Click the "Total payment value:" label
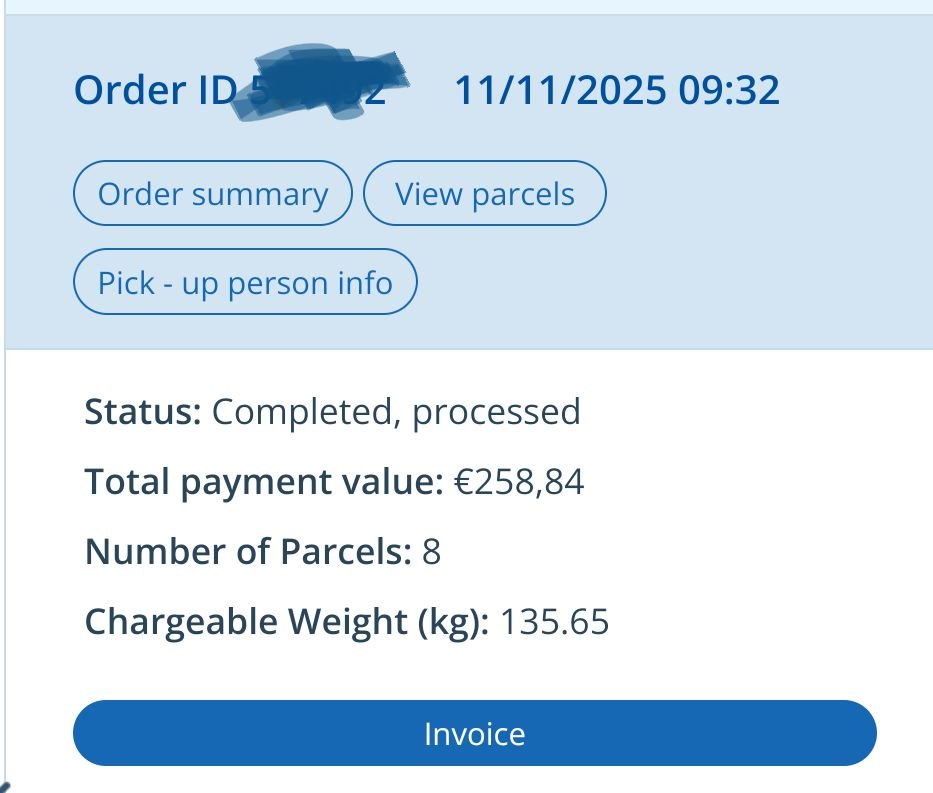The height and width of the screenshot is (793, 933). pyautogui.click(x=264, y=483)
